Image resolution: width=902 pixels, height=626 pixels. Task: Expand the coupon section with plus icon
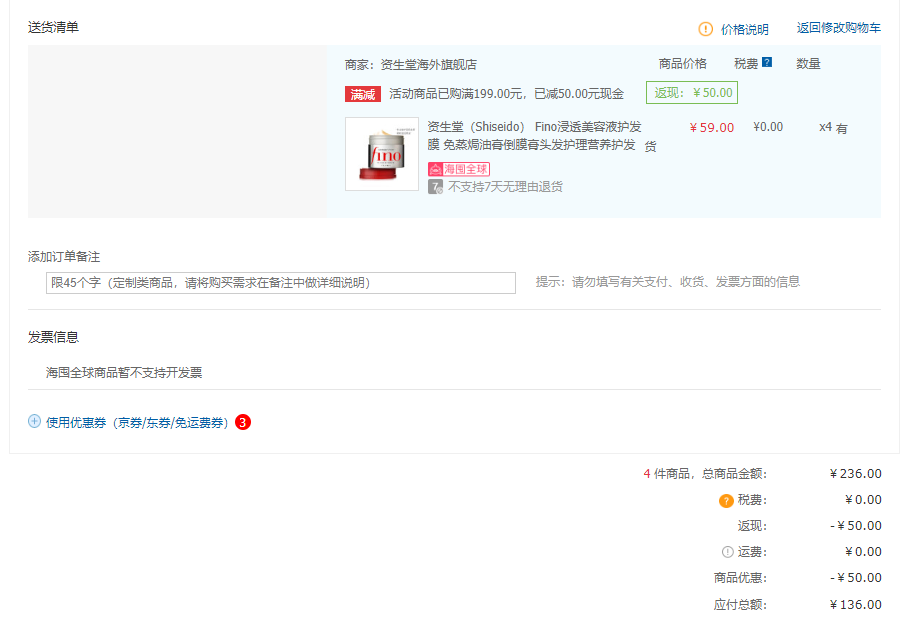pyautogui.click(x=35, y=421)
